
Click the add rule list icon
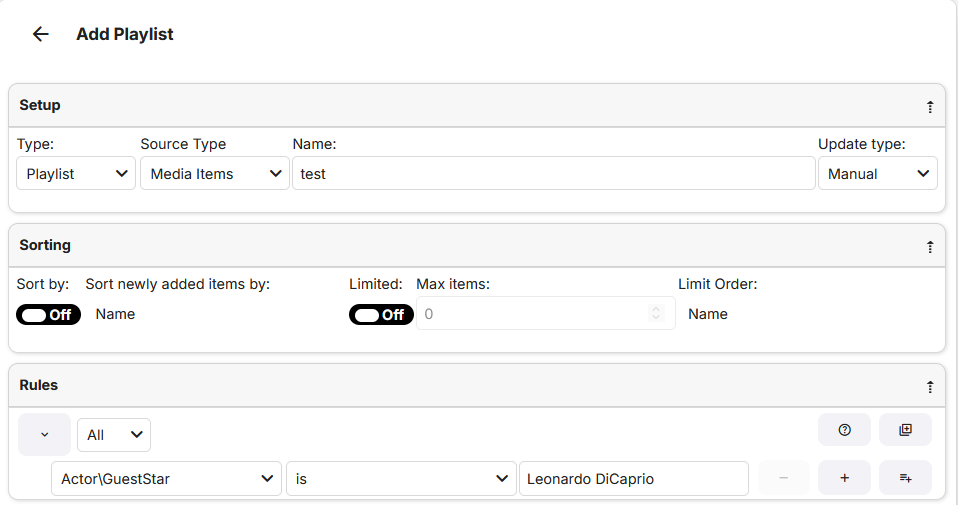point(905,478)
